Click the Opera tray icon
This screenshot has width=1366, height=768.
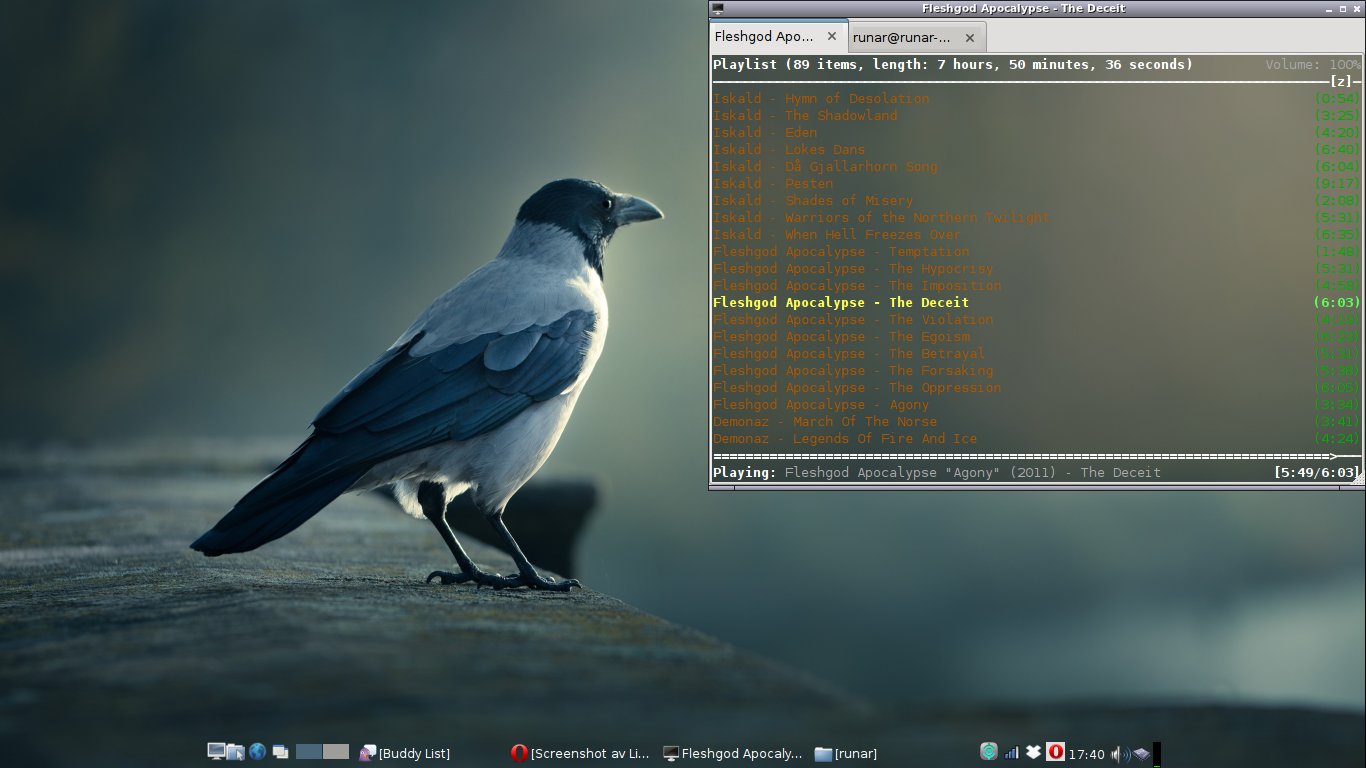click(1056, 752)
